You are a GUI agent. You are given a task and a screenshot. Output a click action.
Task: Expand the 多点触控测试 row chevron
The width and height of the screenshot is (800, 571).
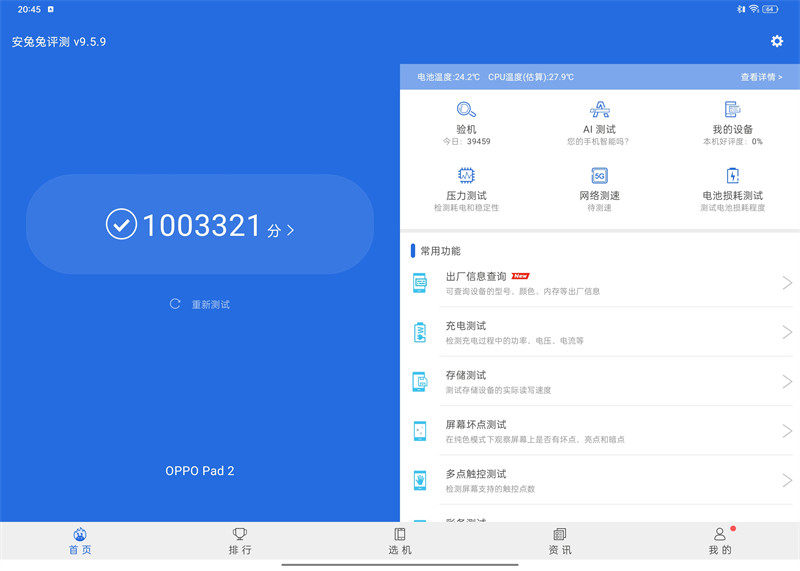coord(787,480)
